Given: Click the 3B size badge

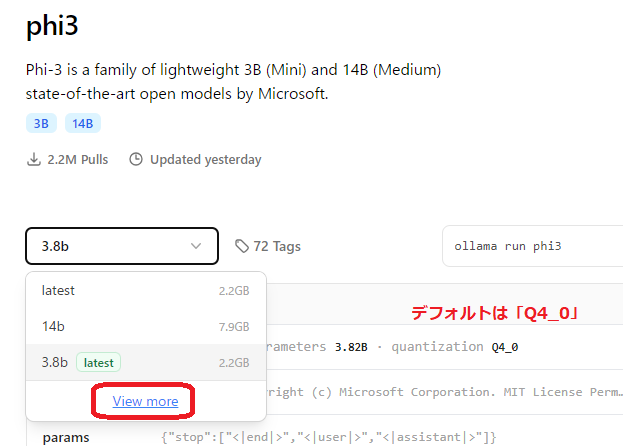Looking at the screenshot, I should click(41, 124).
